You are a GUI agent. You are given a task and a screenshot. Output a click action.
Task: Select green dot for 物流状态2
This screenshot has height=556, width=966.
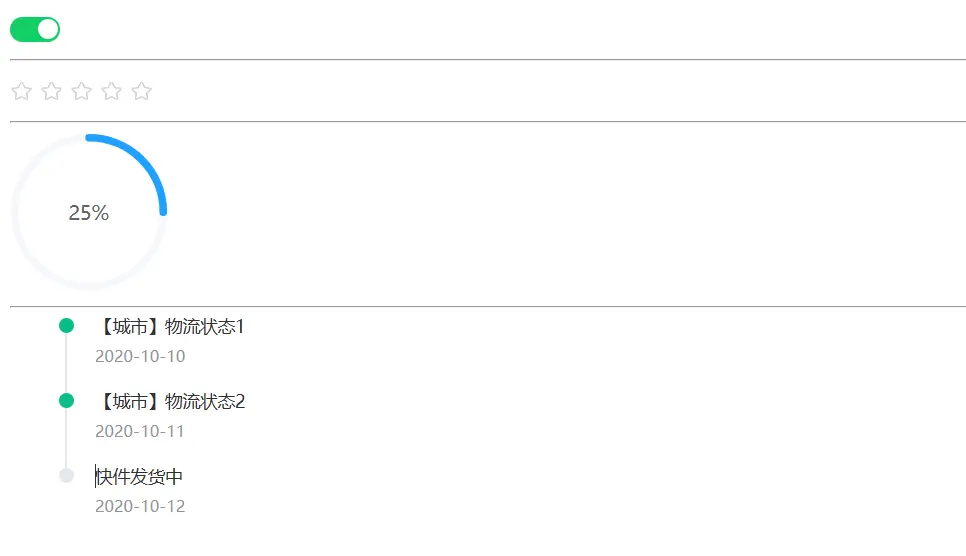tap(67, 401)
